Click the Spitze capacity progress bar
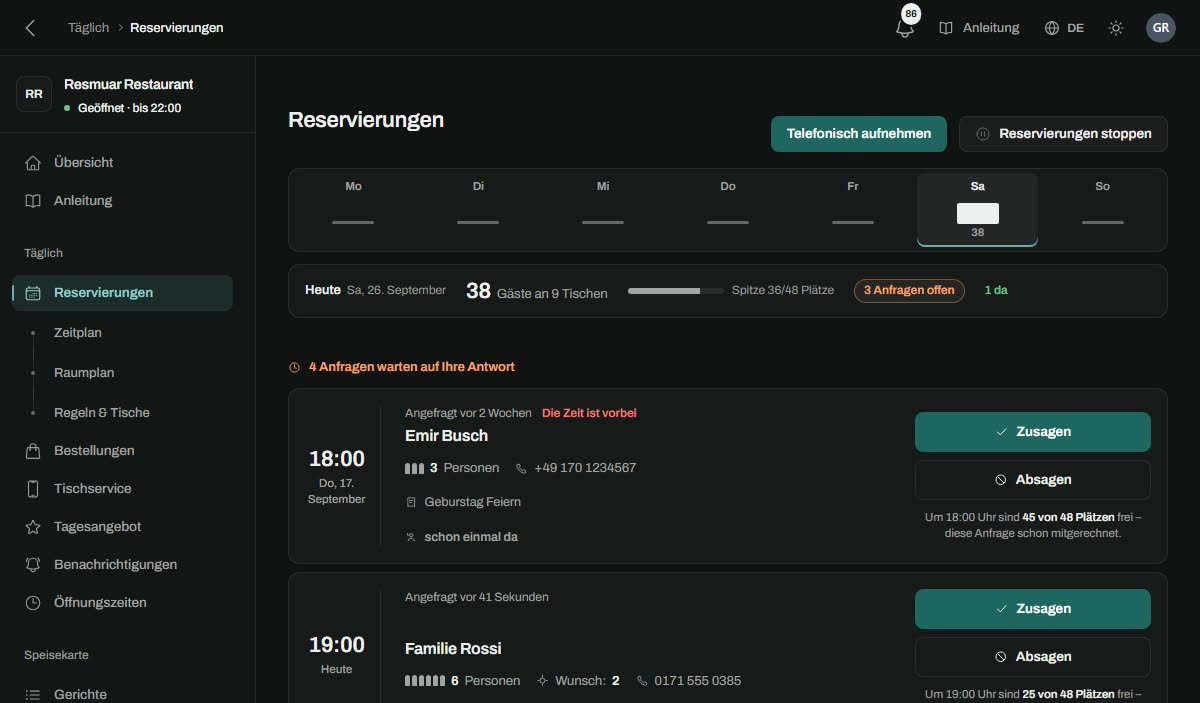The height and width of the screenshot is (703, 1200). (x=675, y=291)
